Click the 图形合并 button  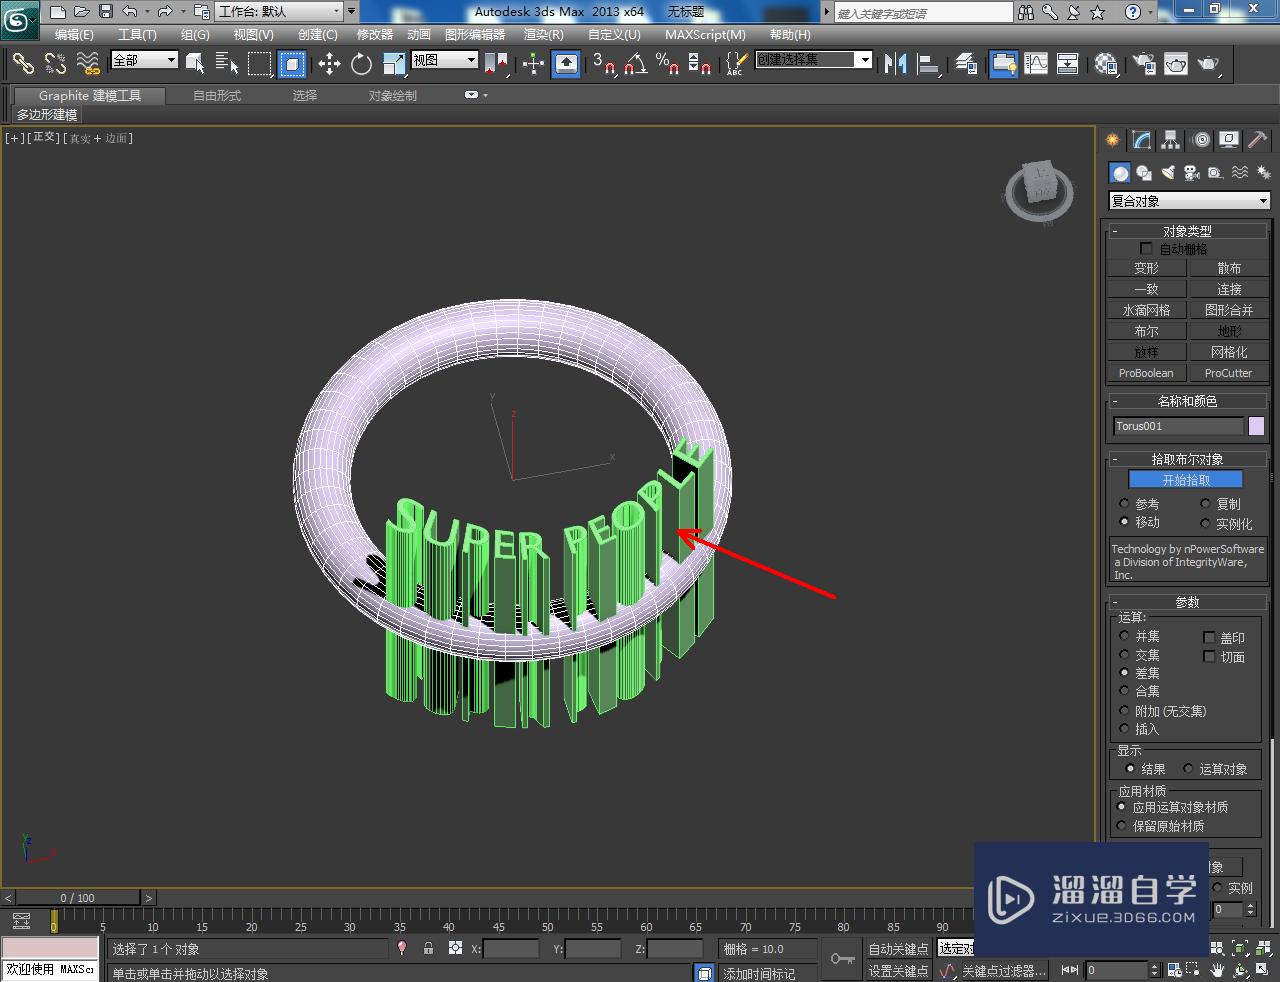click(x=1229, y=310)
